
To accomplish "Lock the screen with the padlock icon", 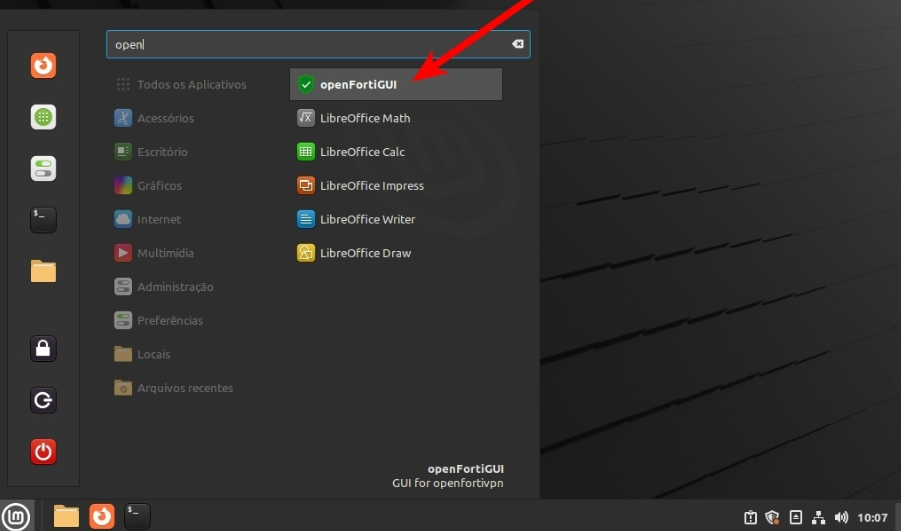I will (x=43, y=349).
